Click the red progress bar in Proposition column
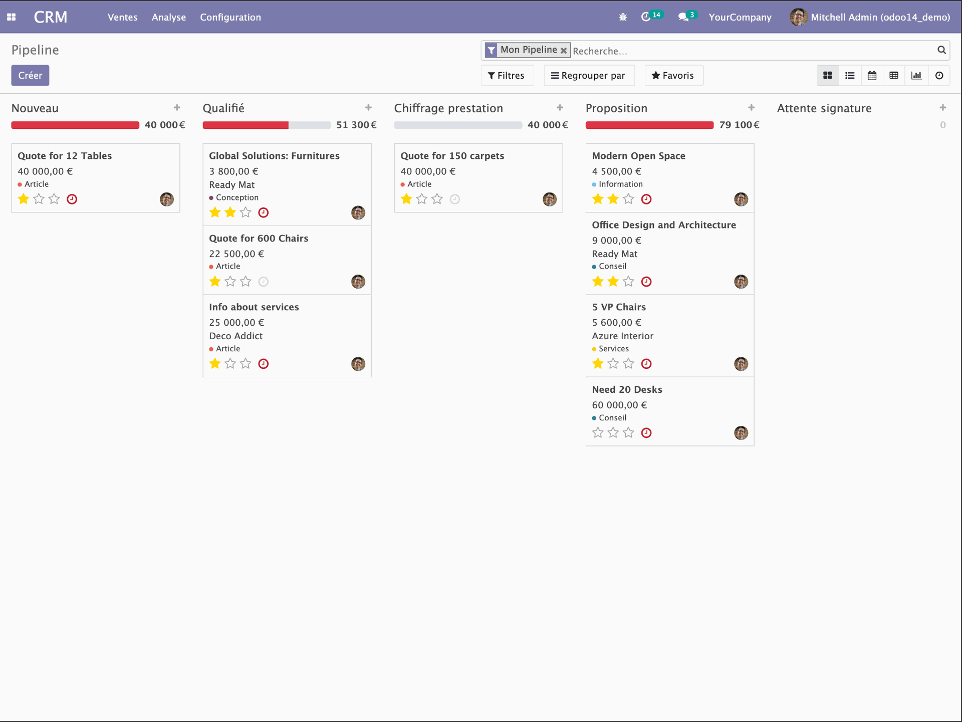The width and height of the screenshot is (962, 722). pyautogui.click(x=650, y=125)
